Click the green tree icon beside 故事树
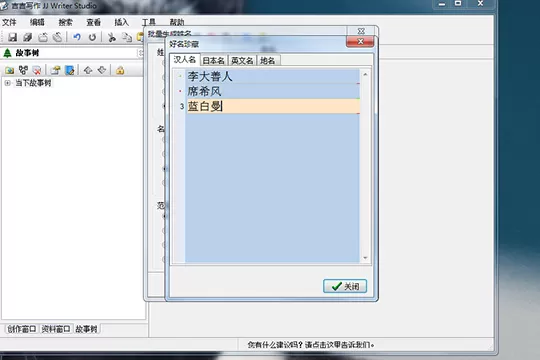The image size is (540, 360). (x=7, y=53)
